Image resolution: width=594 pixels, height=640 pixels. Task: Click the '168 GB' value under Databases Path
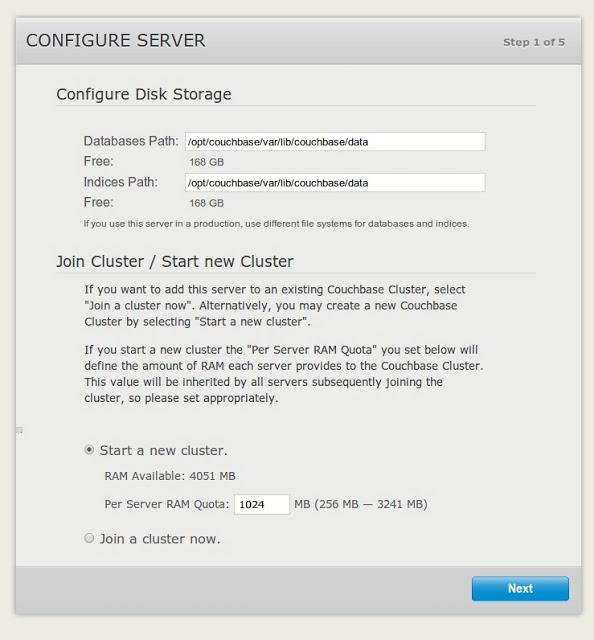206,162
